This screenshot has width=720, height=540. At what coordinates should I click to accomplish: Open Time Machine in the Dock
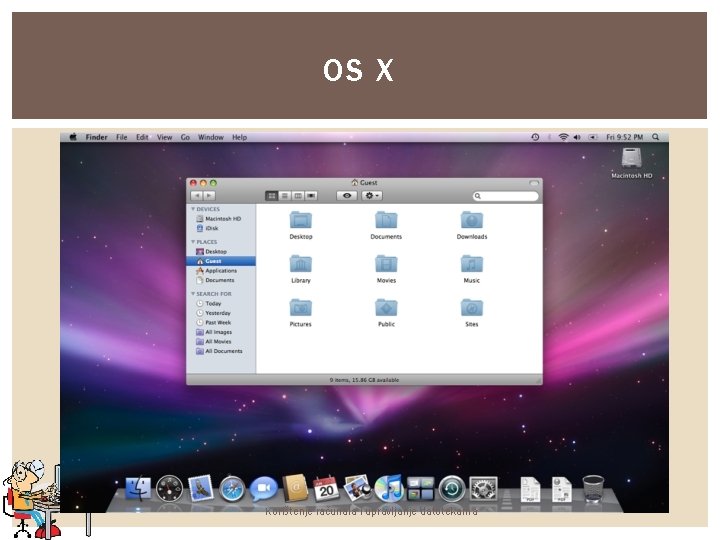pyautogui.click(x=452, y=489)
